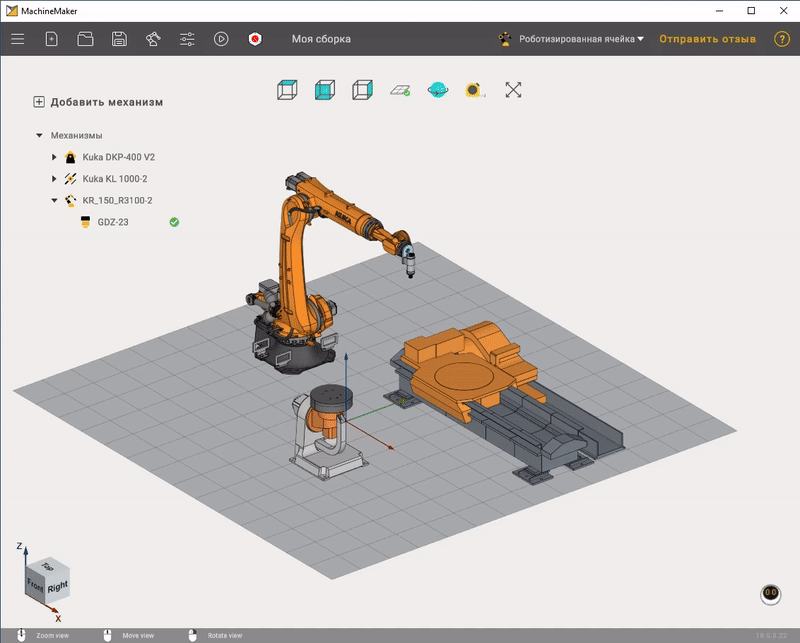Save the assembly with floppy icon
Screen dimensions: 800x643
119,39
